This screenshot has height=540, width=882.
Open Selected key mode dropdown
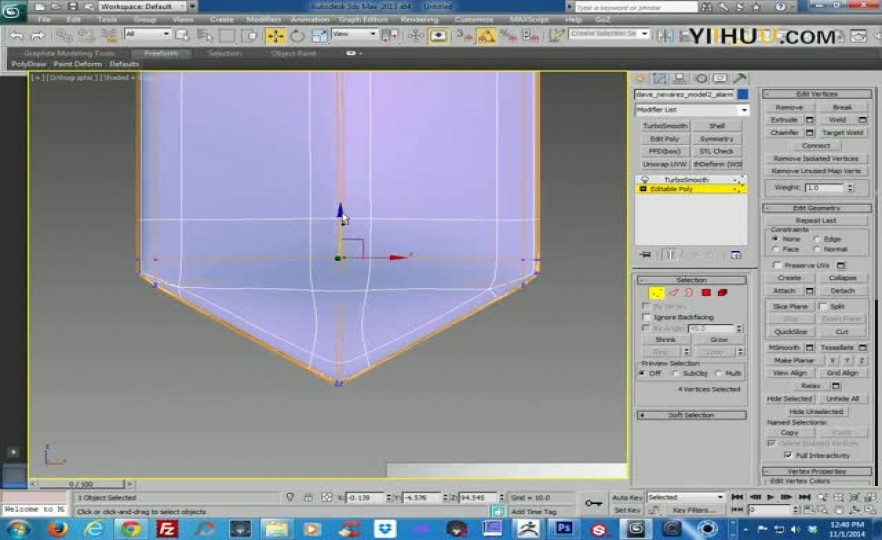tap(686, 497)
